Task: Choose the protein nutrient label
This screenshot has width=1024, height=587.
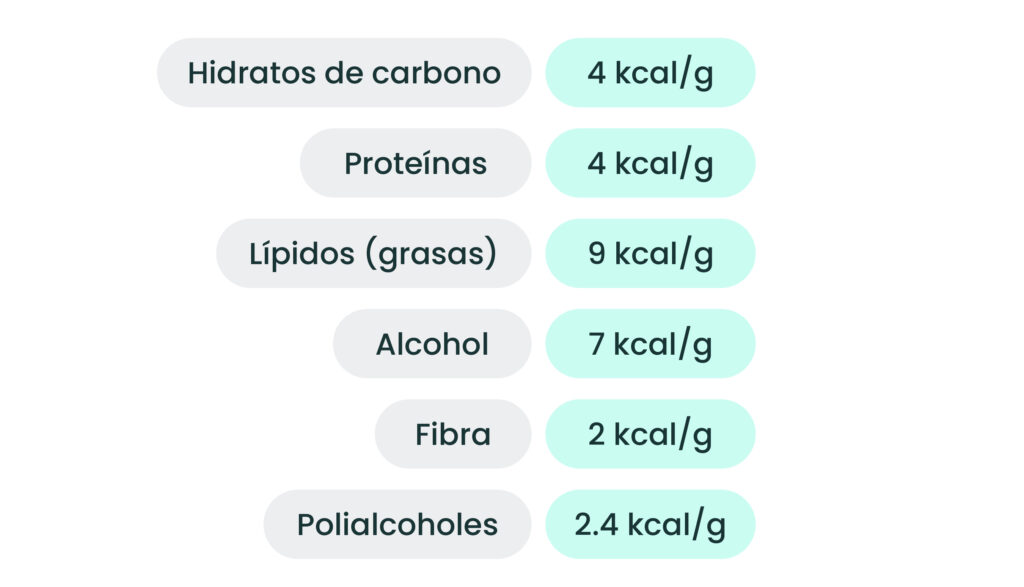Action: pos(415,163)
